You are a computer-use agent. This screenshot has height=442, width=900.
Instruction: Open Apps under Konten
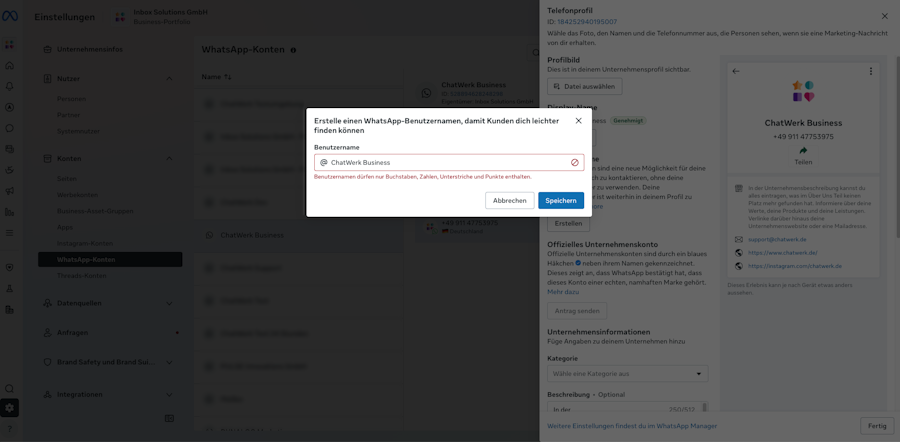click(x=65, y=227)
